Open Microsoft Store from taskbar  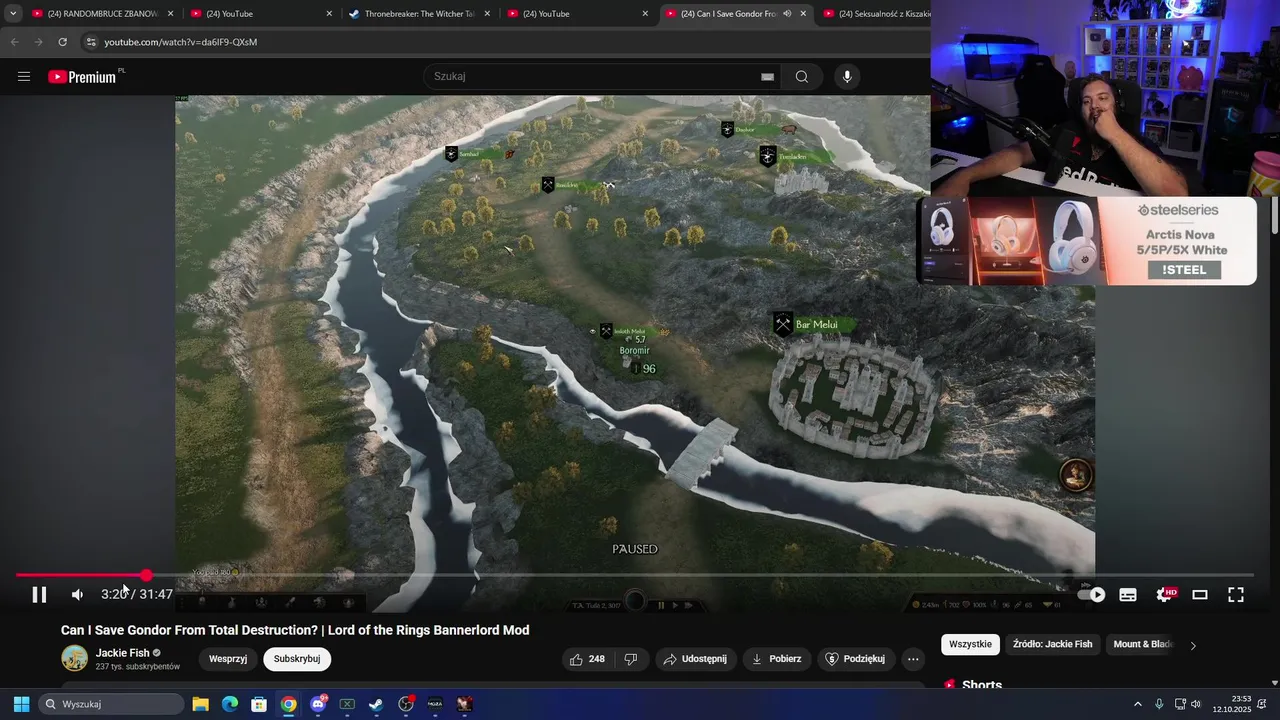point(259,704)
